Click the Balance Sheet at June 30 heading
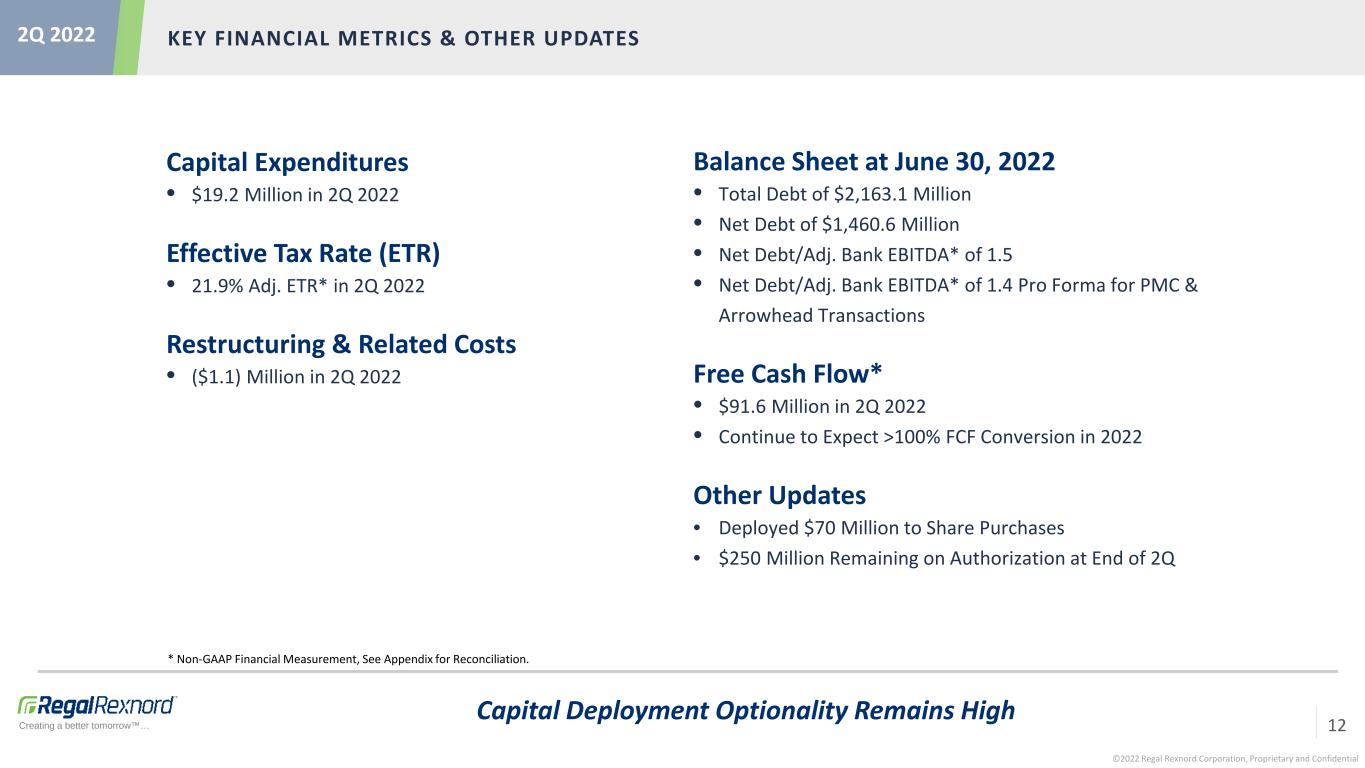This screenshot has width=1365, height=768. tap(874, 162)
